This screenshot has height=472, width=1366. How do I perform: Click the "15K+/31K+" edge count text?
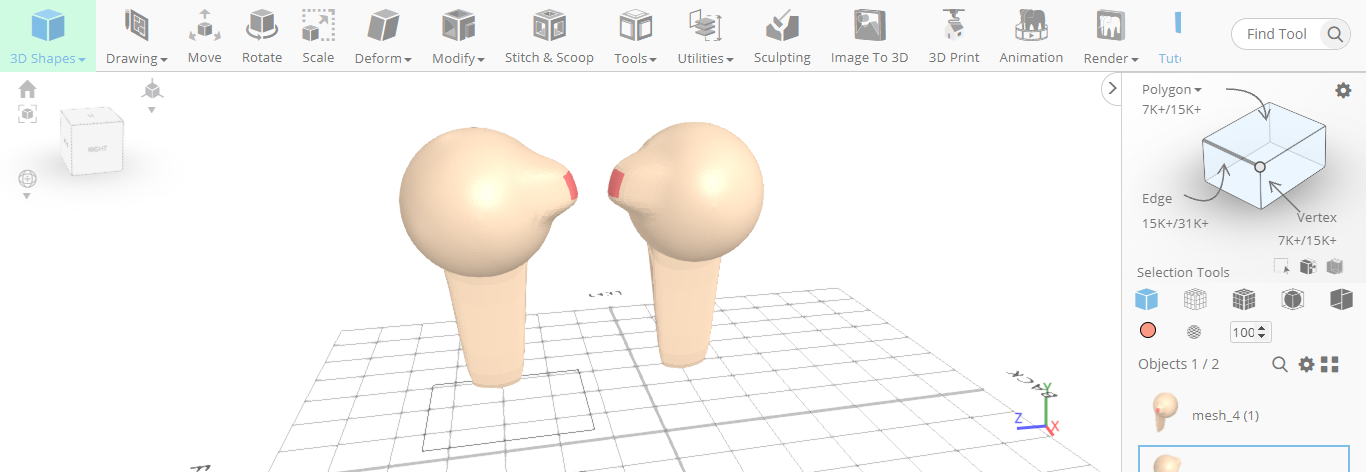point(1175,223)
